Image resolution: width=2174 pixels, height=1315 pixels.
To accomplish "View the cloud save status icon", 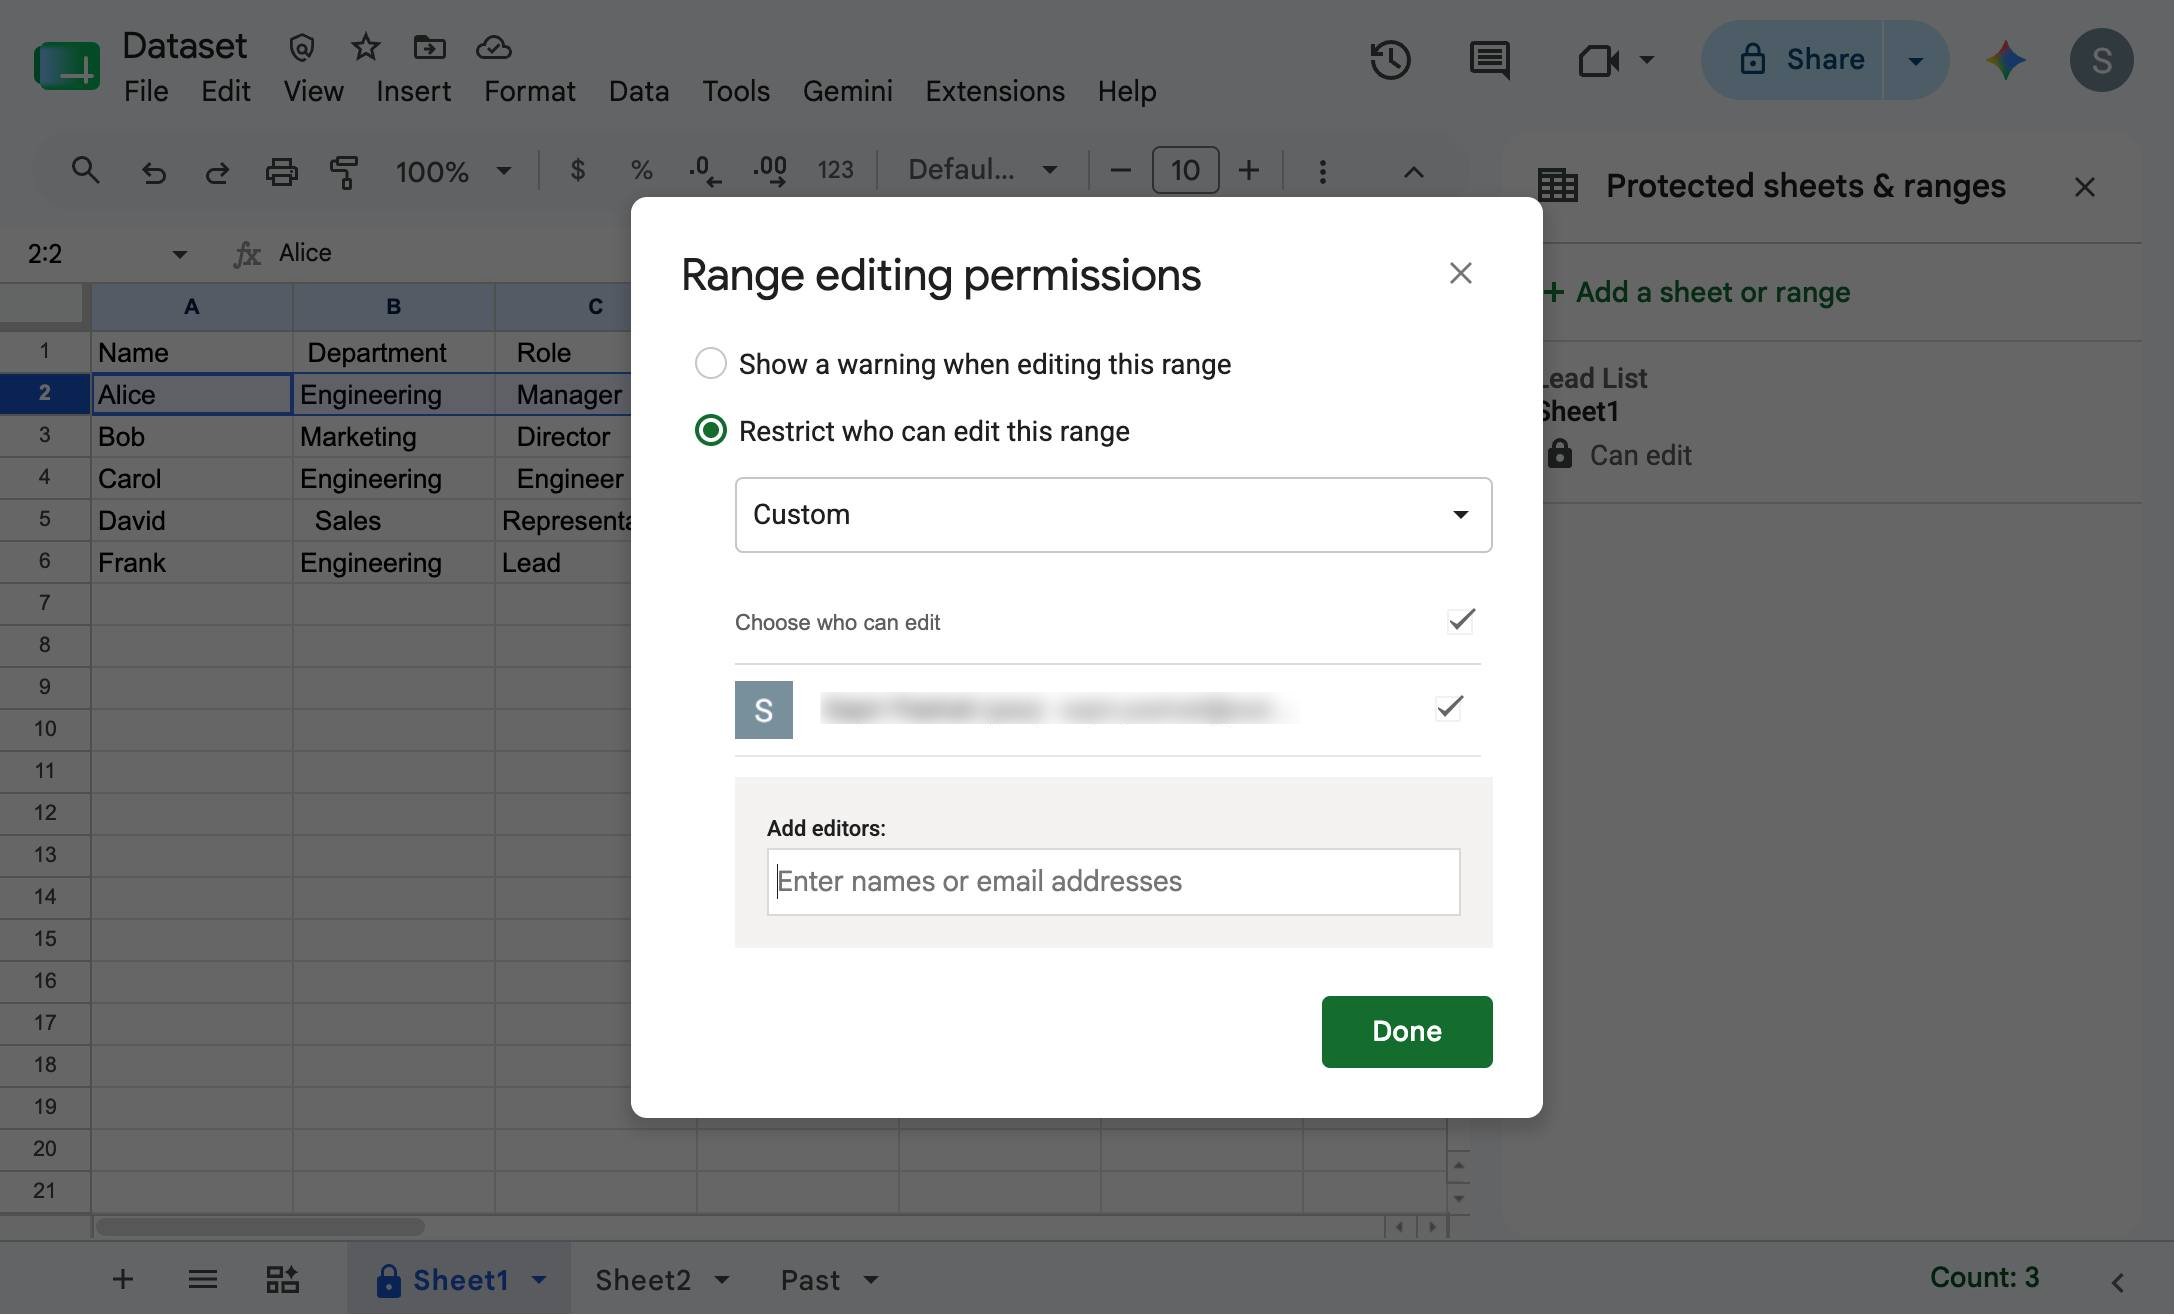I will tap(493, 47).
